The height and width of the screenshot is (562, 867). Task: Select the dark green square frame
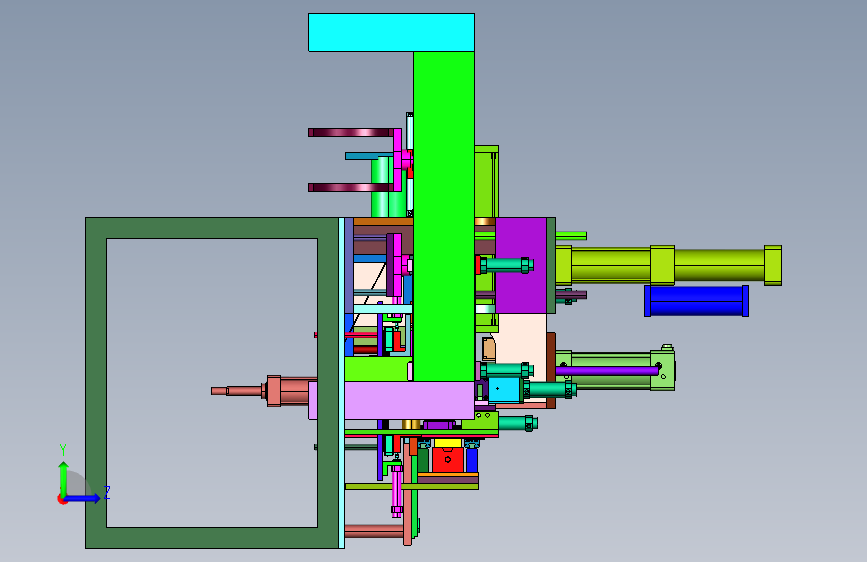click(213, 383)
